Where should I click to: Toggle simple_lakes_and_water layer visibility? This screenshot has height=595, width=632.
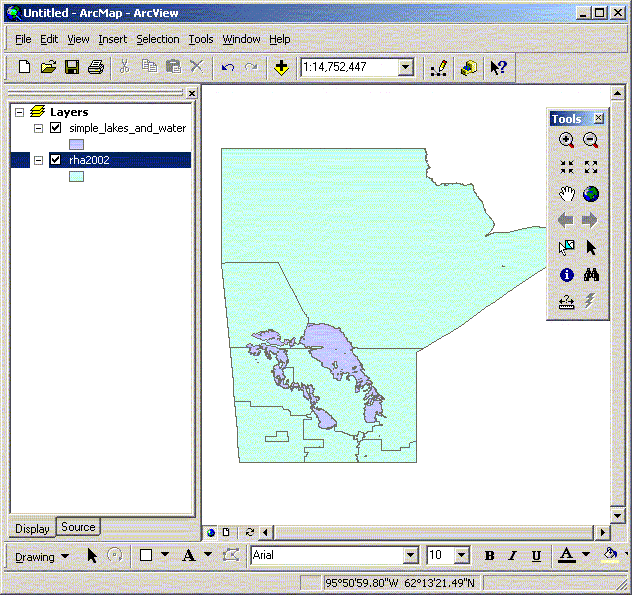[x=56, y=128]
